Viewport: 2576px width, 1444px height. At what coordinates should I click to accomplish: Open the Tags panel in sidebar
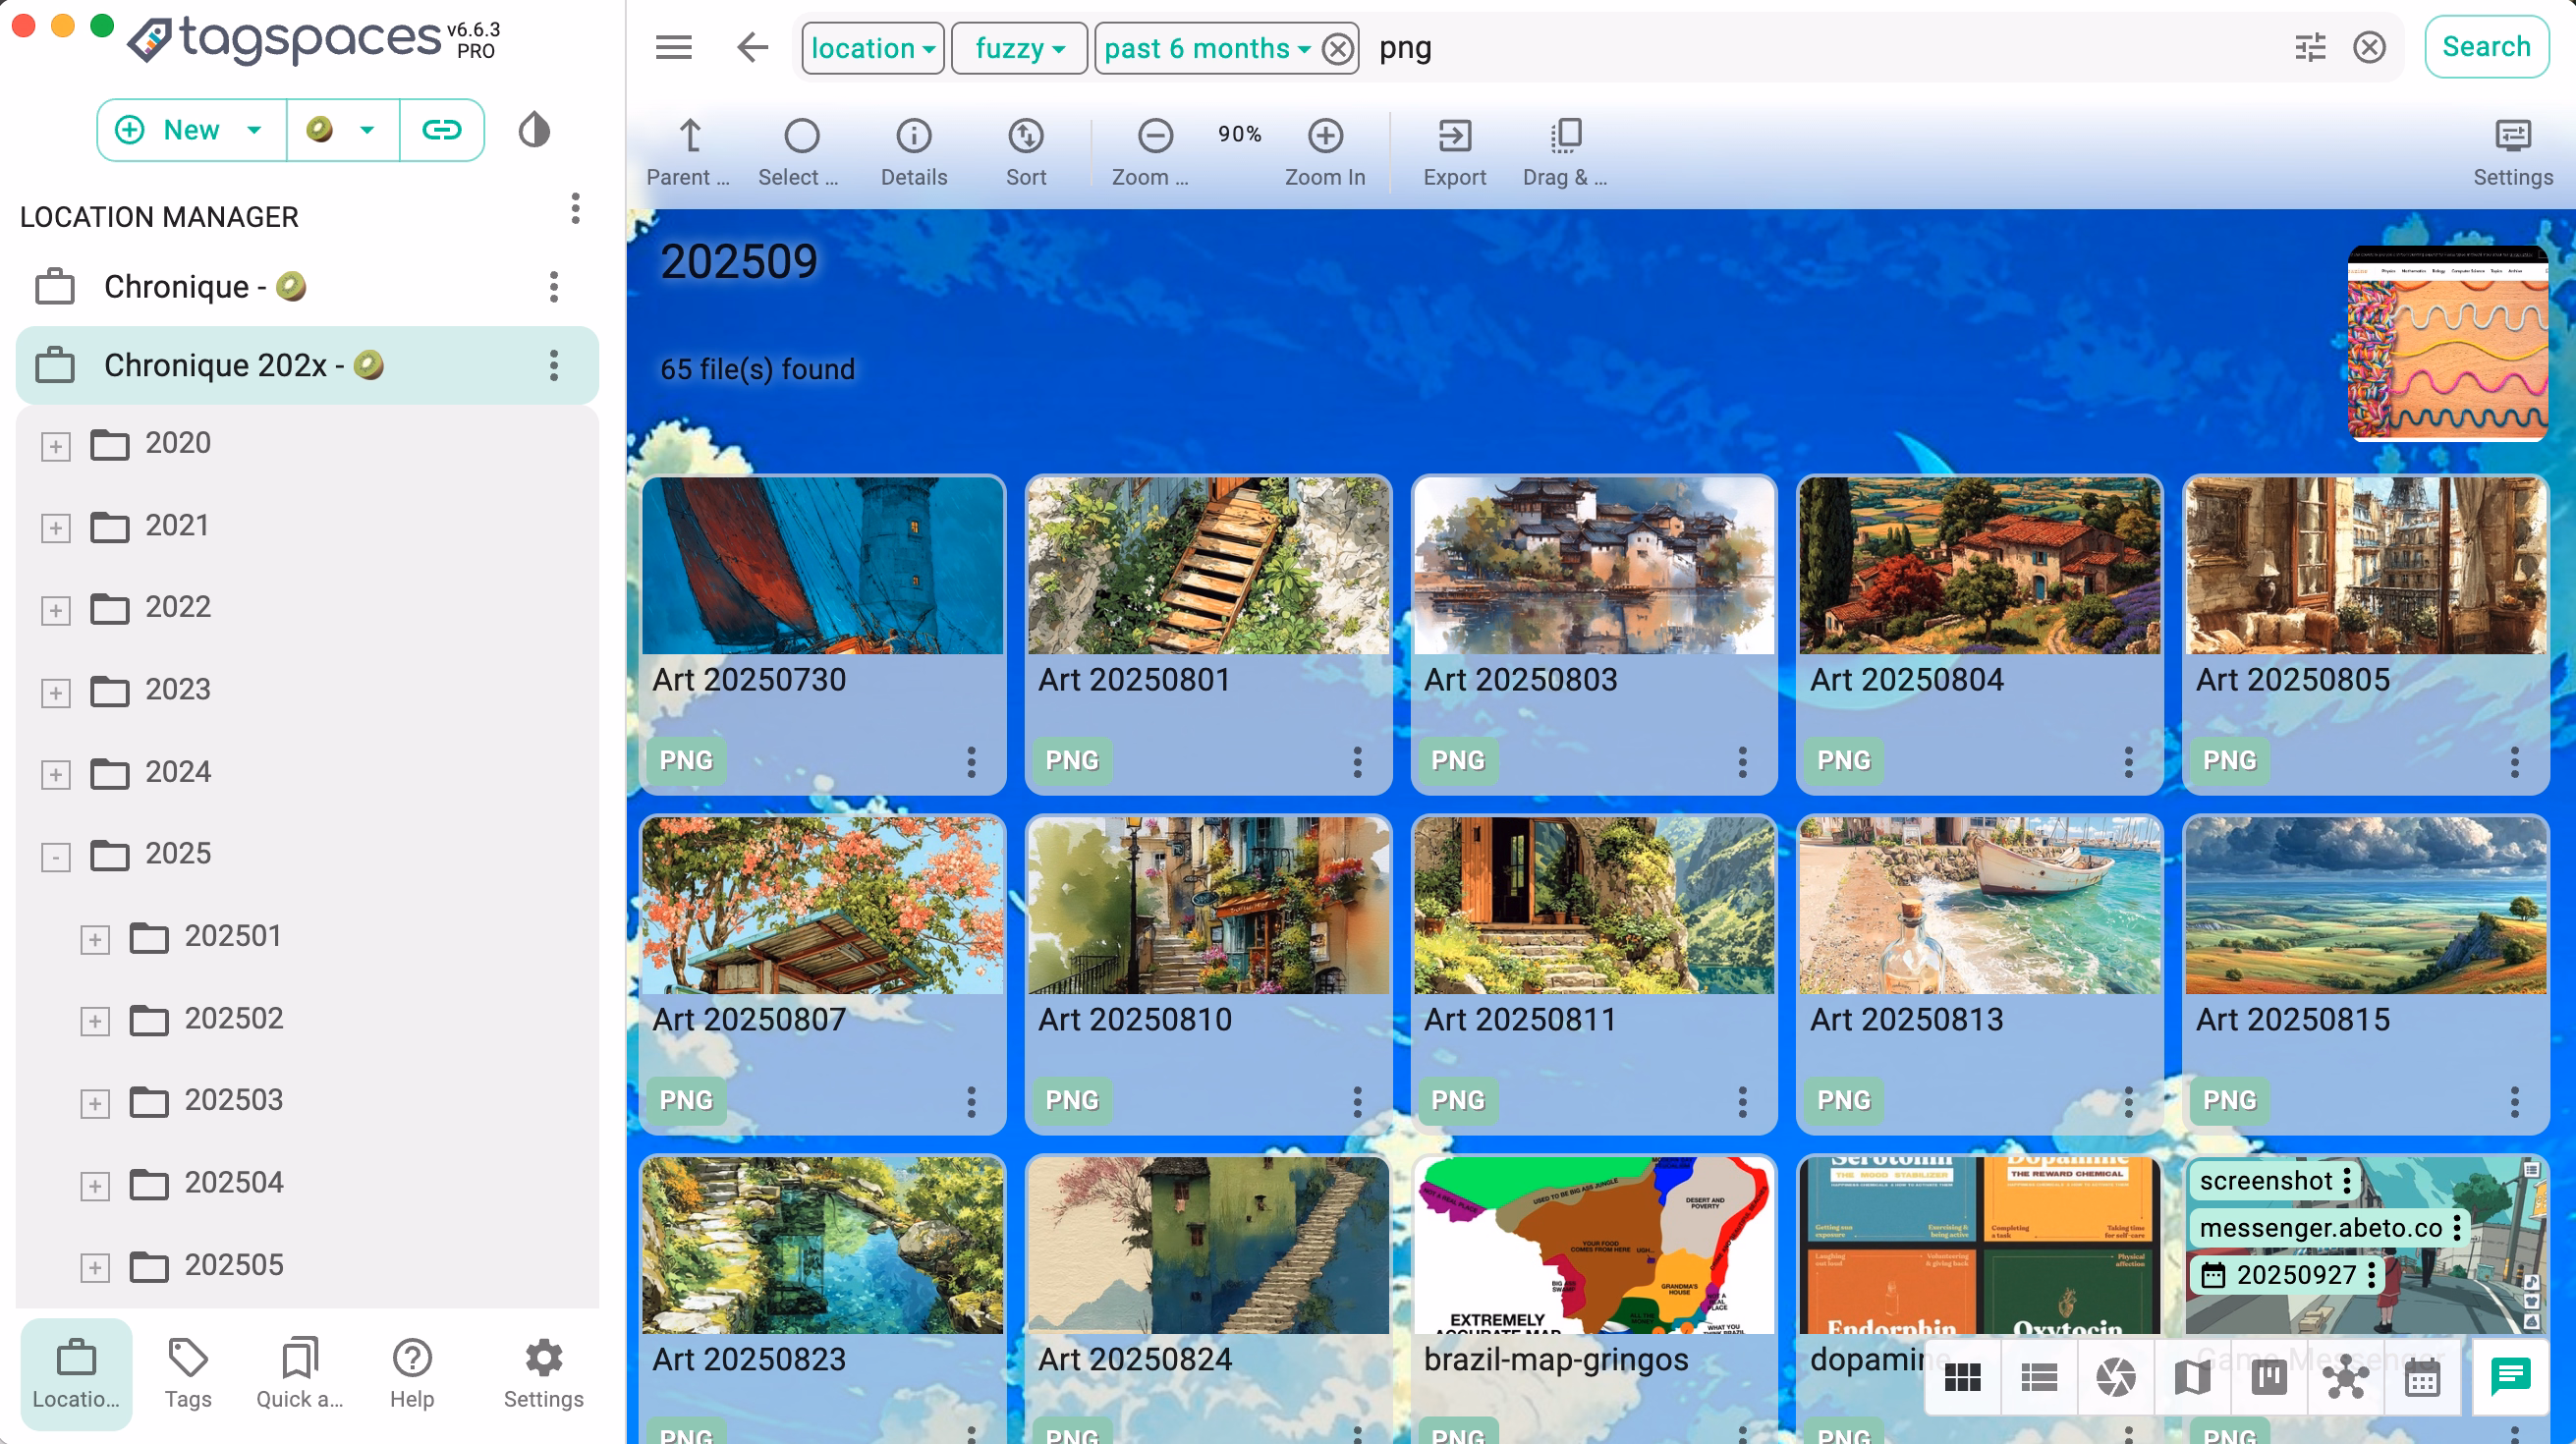[187, 1374]
